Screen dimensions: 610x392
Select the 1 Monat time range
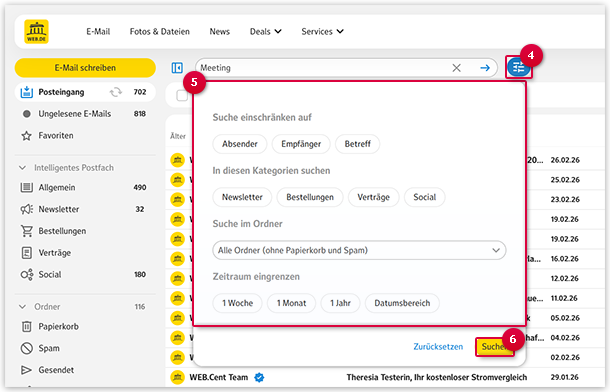click(291, 303)
